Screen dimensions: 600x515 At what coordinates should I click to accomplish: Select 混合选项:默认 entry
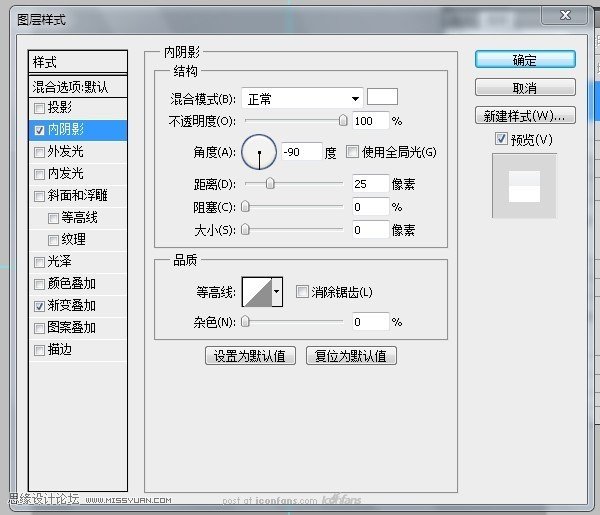pyautogui.click(x=78, y=87)
